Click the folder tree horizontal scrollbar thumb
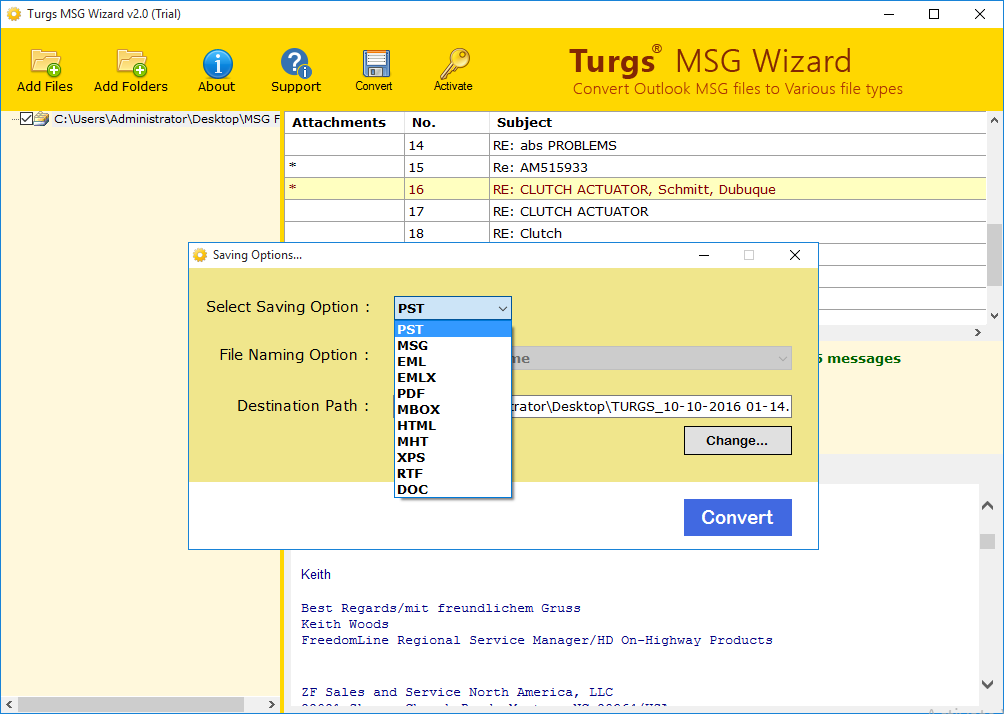Image resolution: width=1004 pixels, height=714 pixels. click(131, 704)
